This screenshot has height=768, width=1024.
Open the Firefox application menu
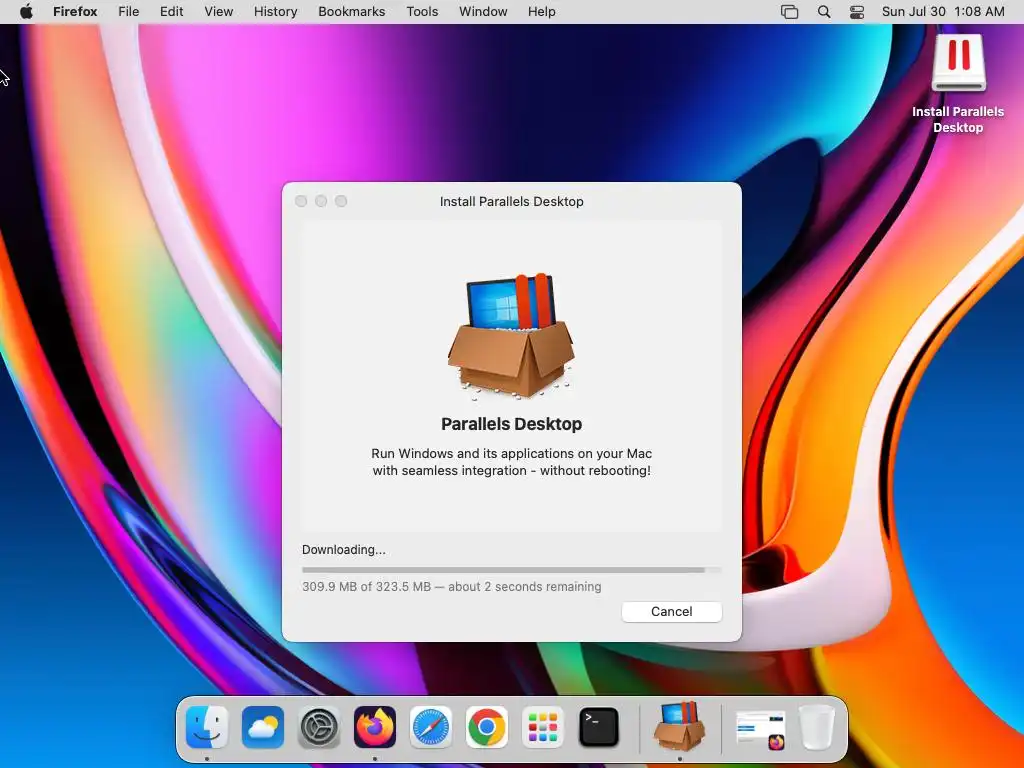pyautogui.click(x=75, y=11)
